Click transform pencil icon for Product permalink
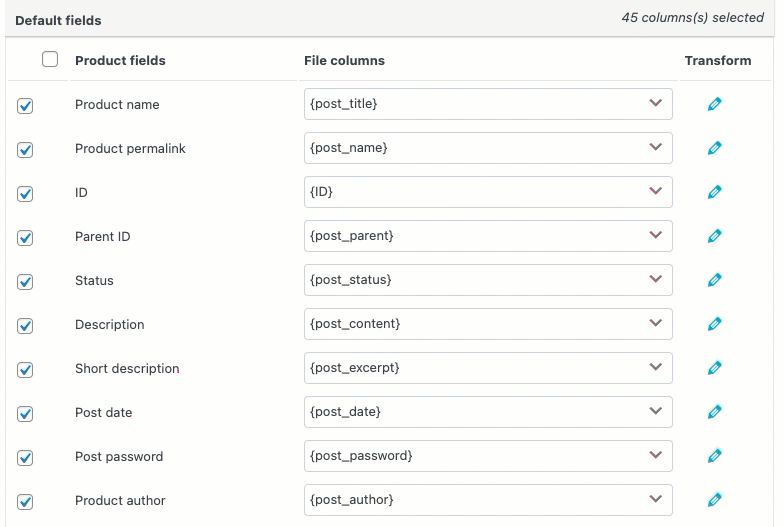784x527 pixels. click(x=714, y=148)
